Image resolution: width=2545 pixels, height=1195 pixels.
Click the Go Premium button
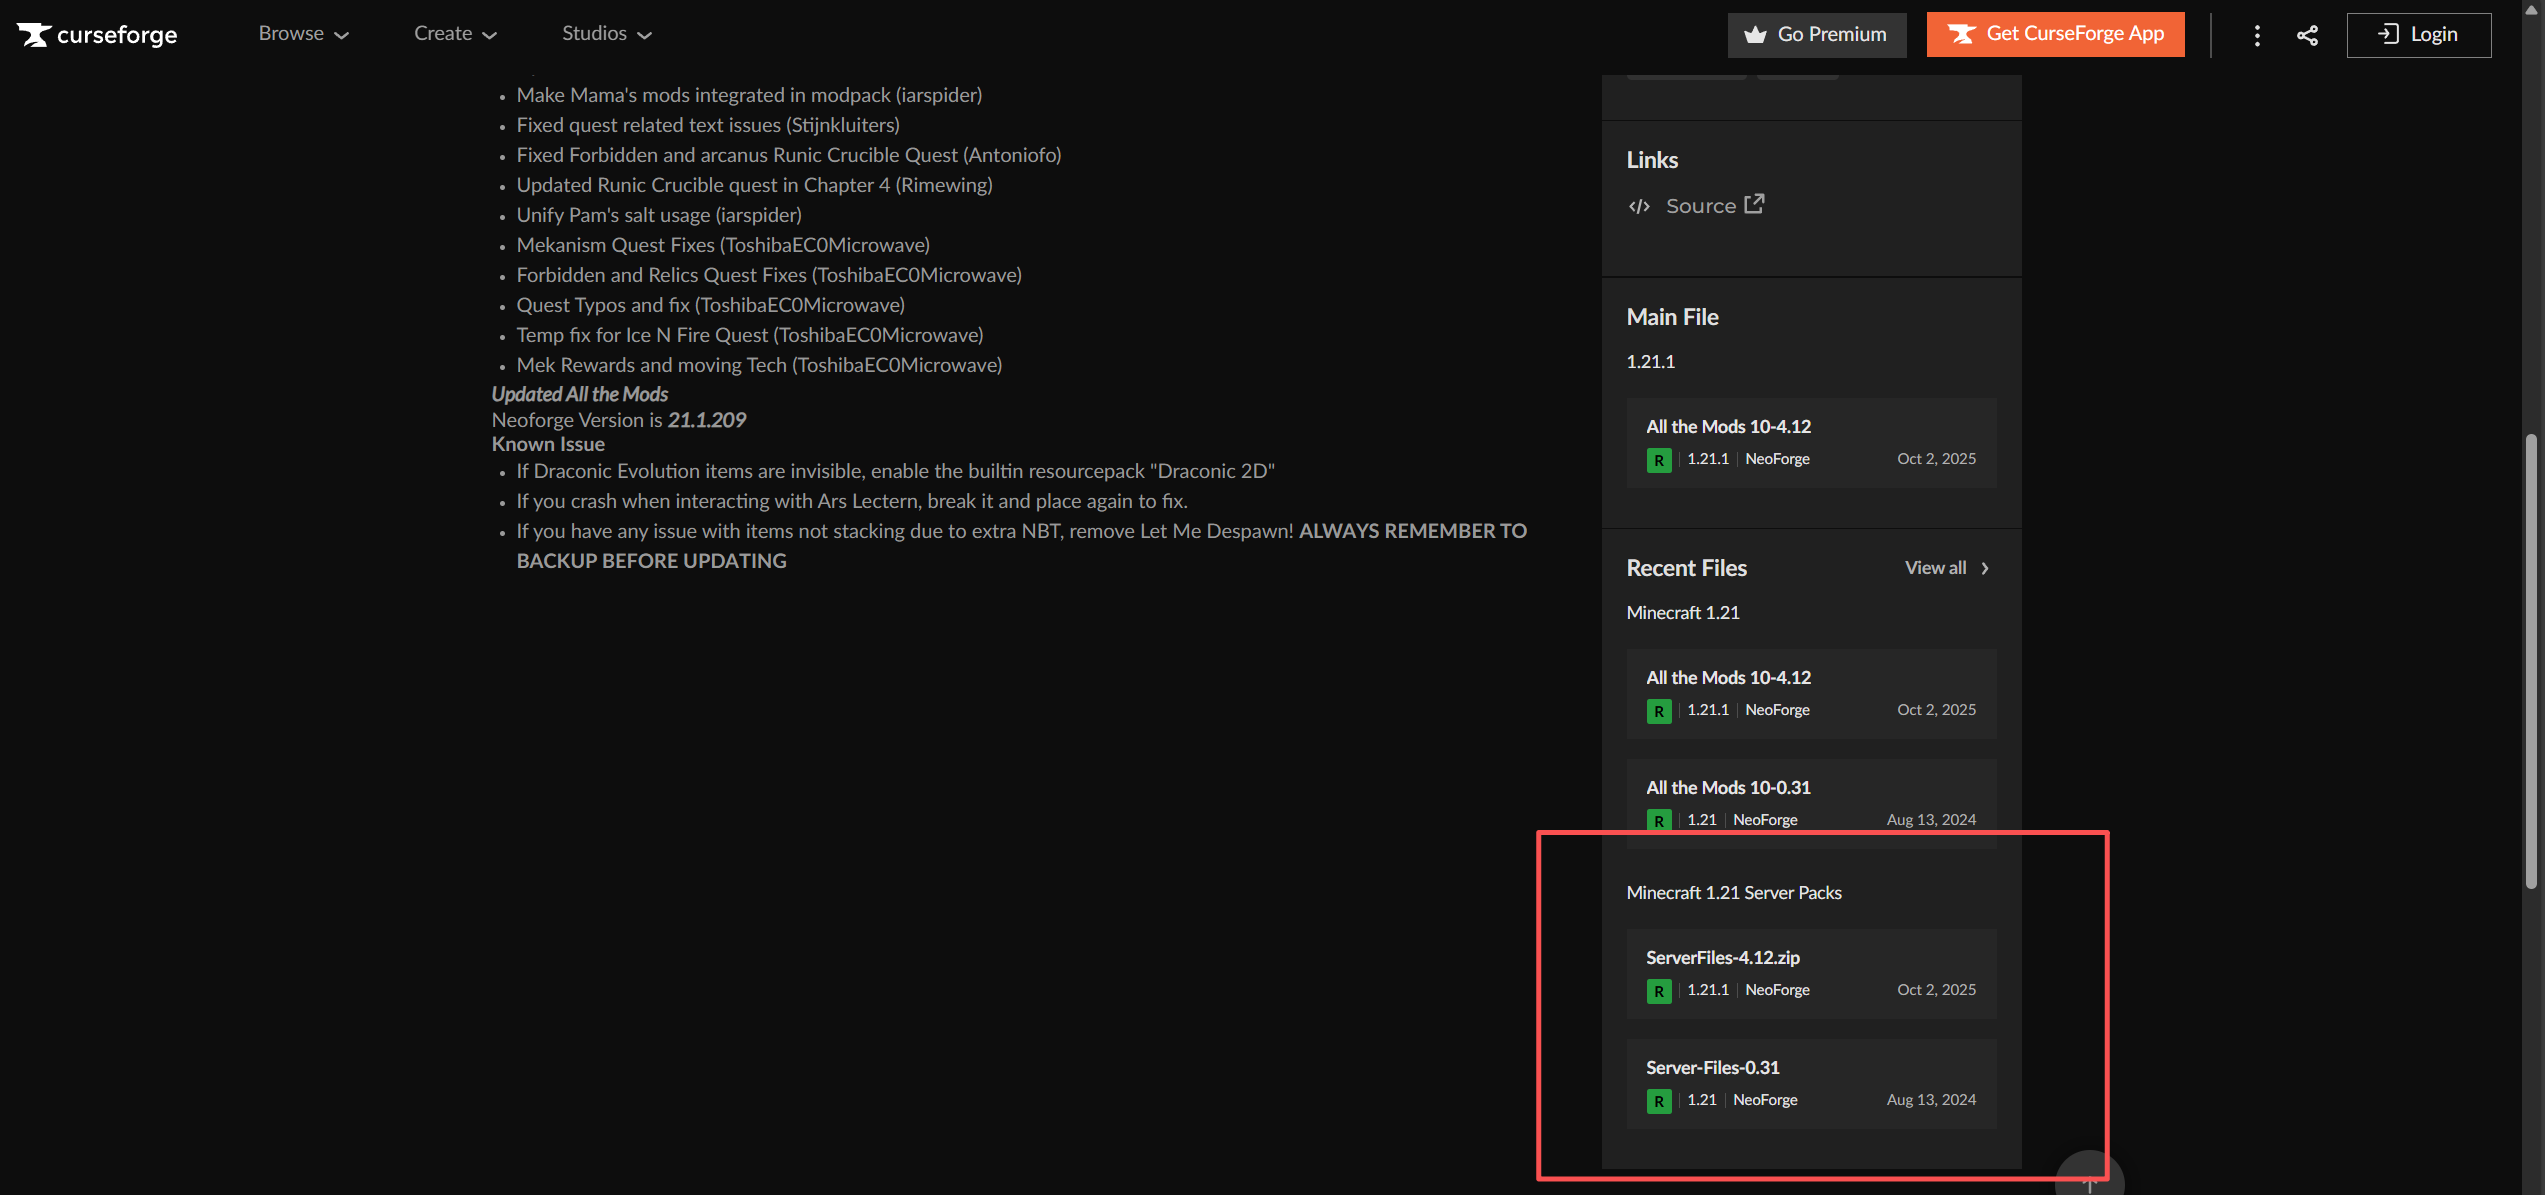tap(1816, 34)
